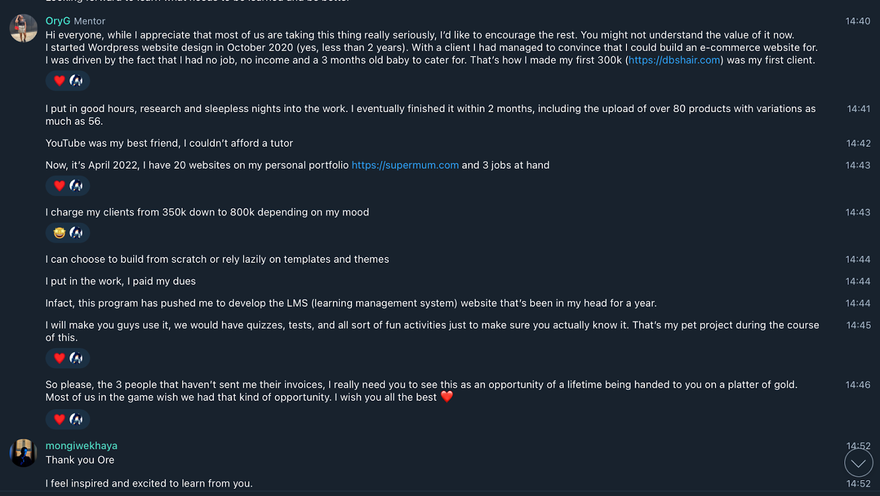The image size is (880, 496).
Task: Click the red heart emoji ending invoices message
Action: tap(447, 397)
